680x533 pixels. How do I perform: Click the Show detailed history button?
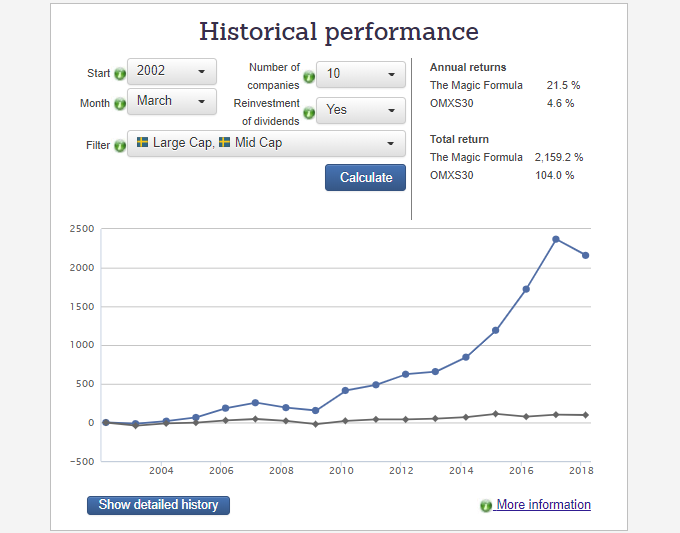(158, 505)
